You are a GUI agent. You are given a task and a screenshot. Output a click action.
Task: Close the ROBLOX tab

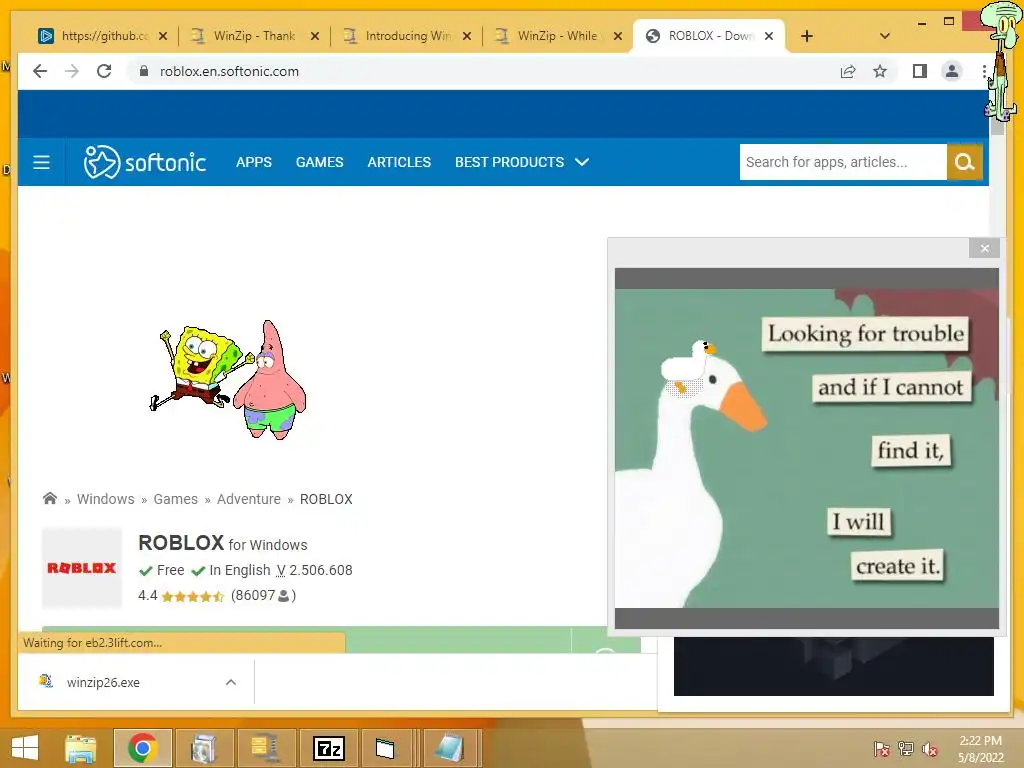769,36
